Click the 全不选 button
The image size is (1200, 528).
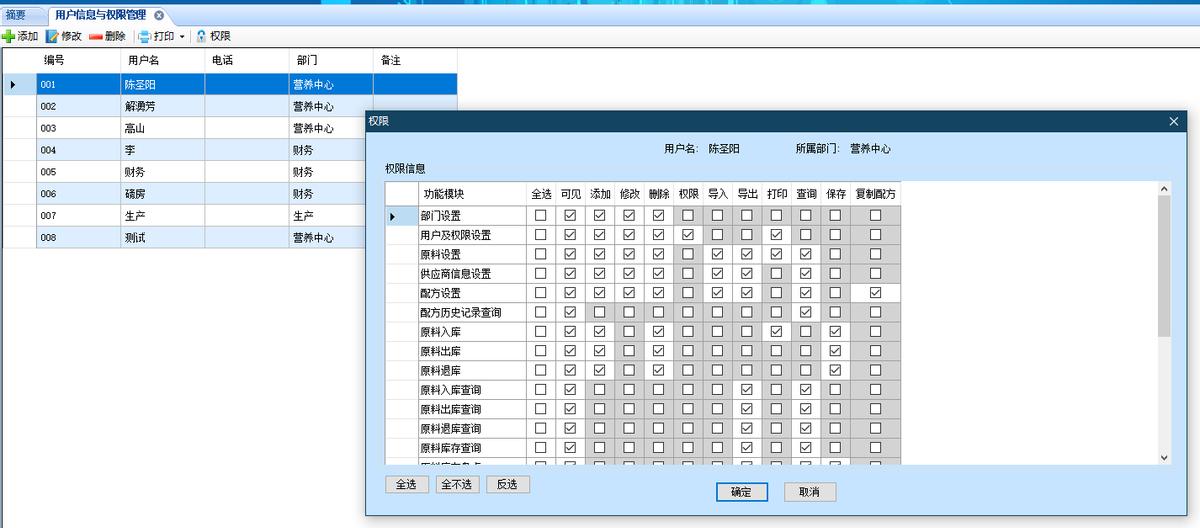click(x=457, y=484)
